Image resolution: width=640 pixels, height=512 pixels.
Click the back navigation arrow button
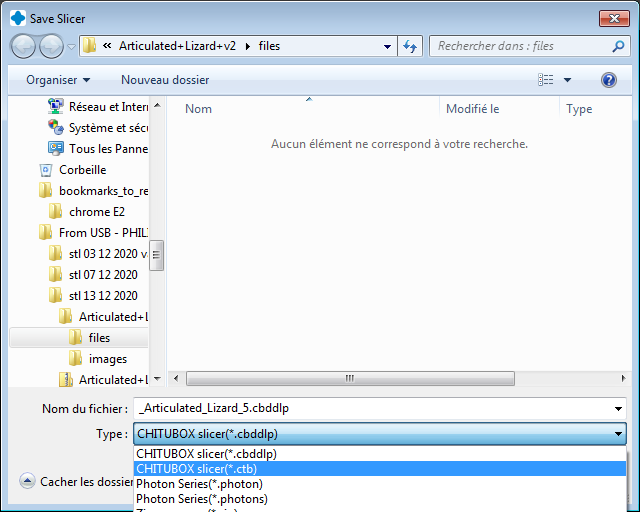23,46
